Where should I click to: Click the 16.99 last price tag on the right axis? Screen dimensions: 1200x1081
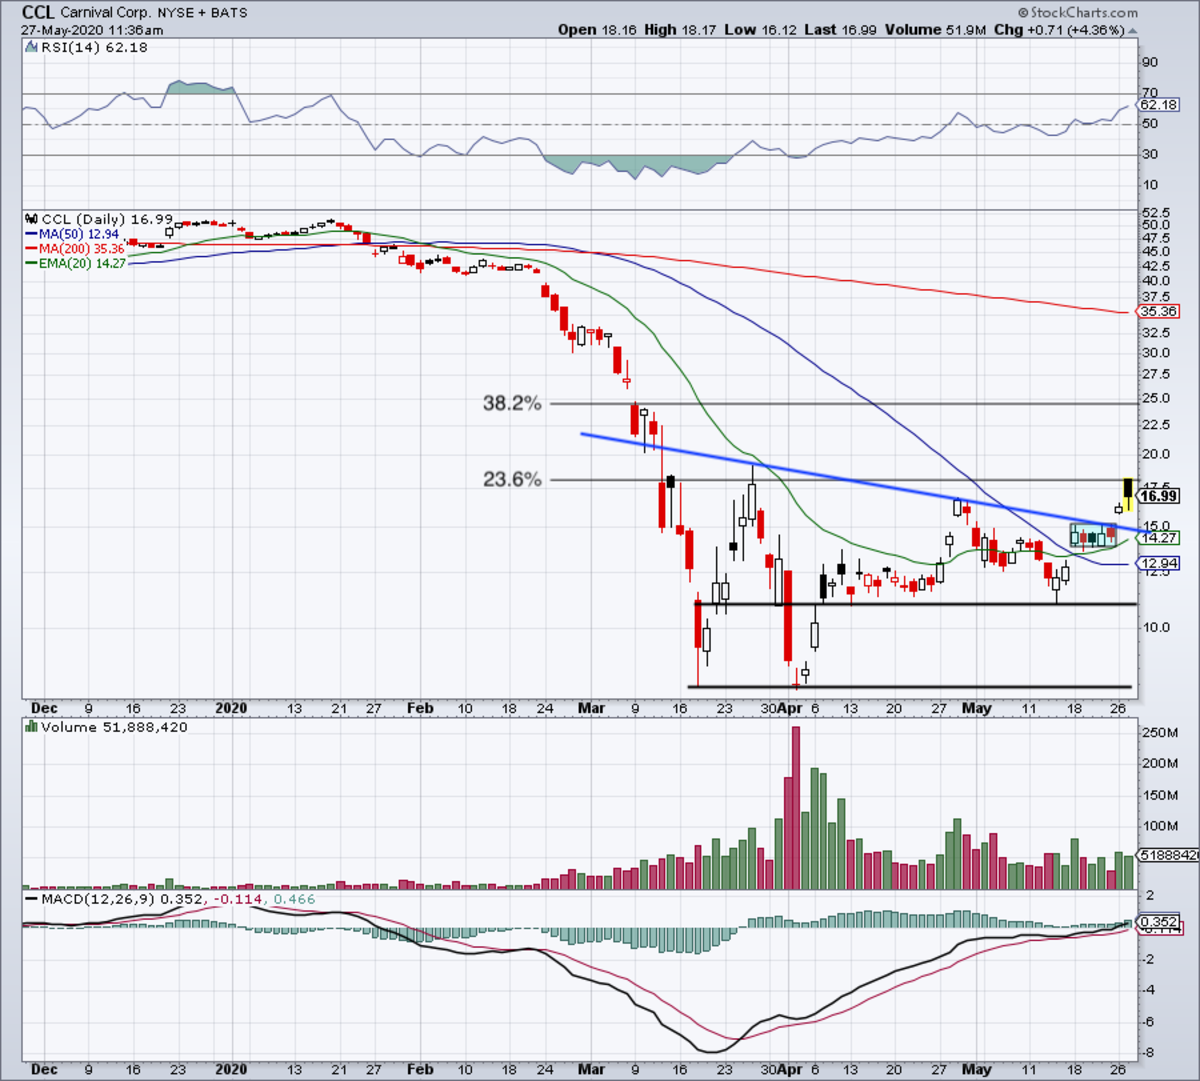tap(1159, 496)
